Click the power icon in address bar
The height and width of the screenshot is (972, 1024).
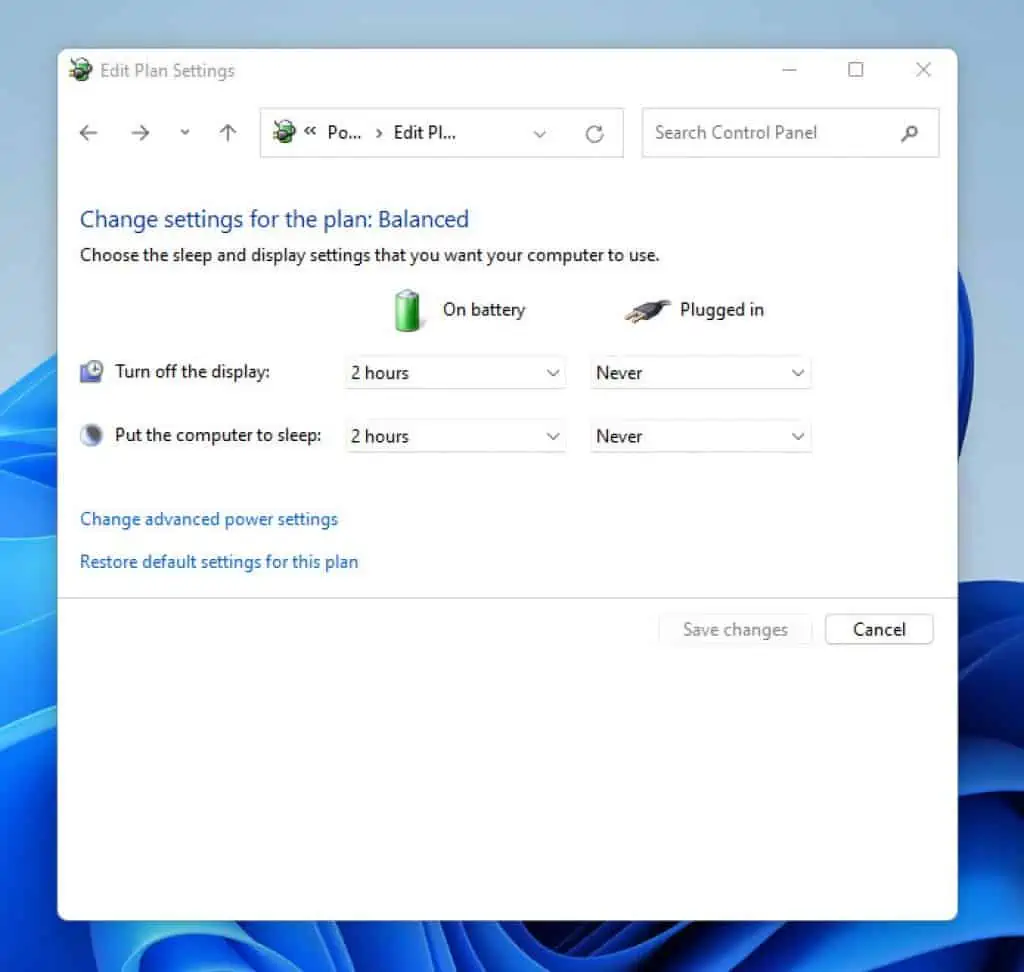coord(285,132)
